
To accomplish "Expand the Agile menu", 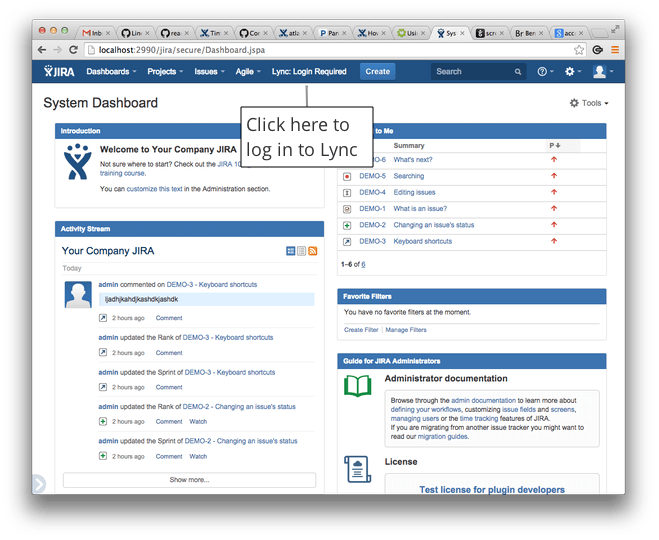I will click(248, 71).
